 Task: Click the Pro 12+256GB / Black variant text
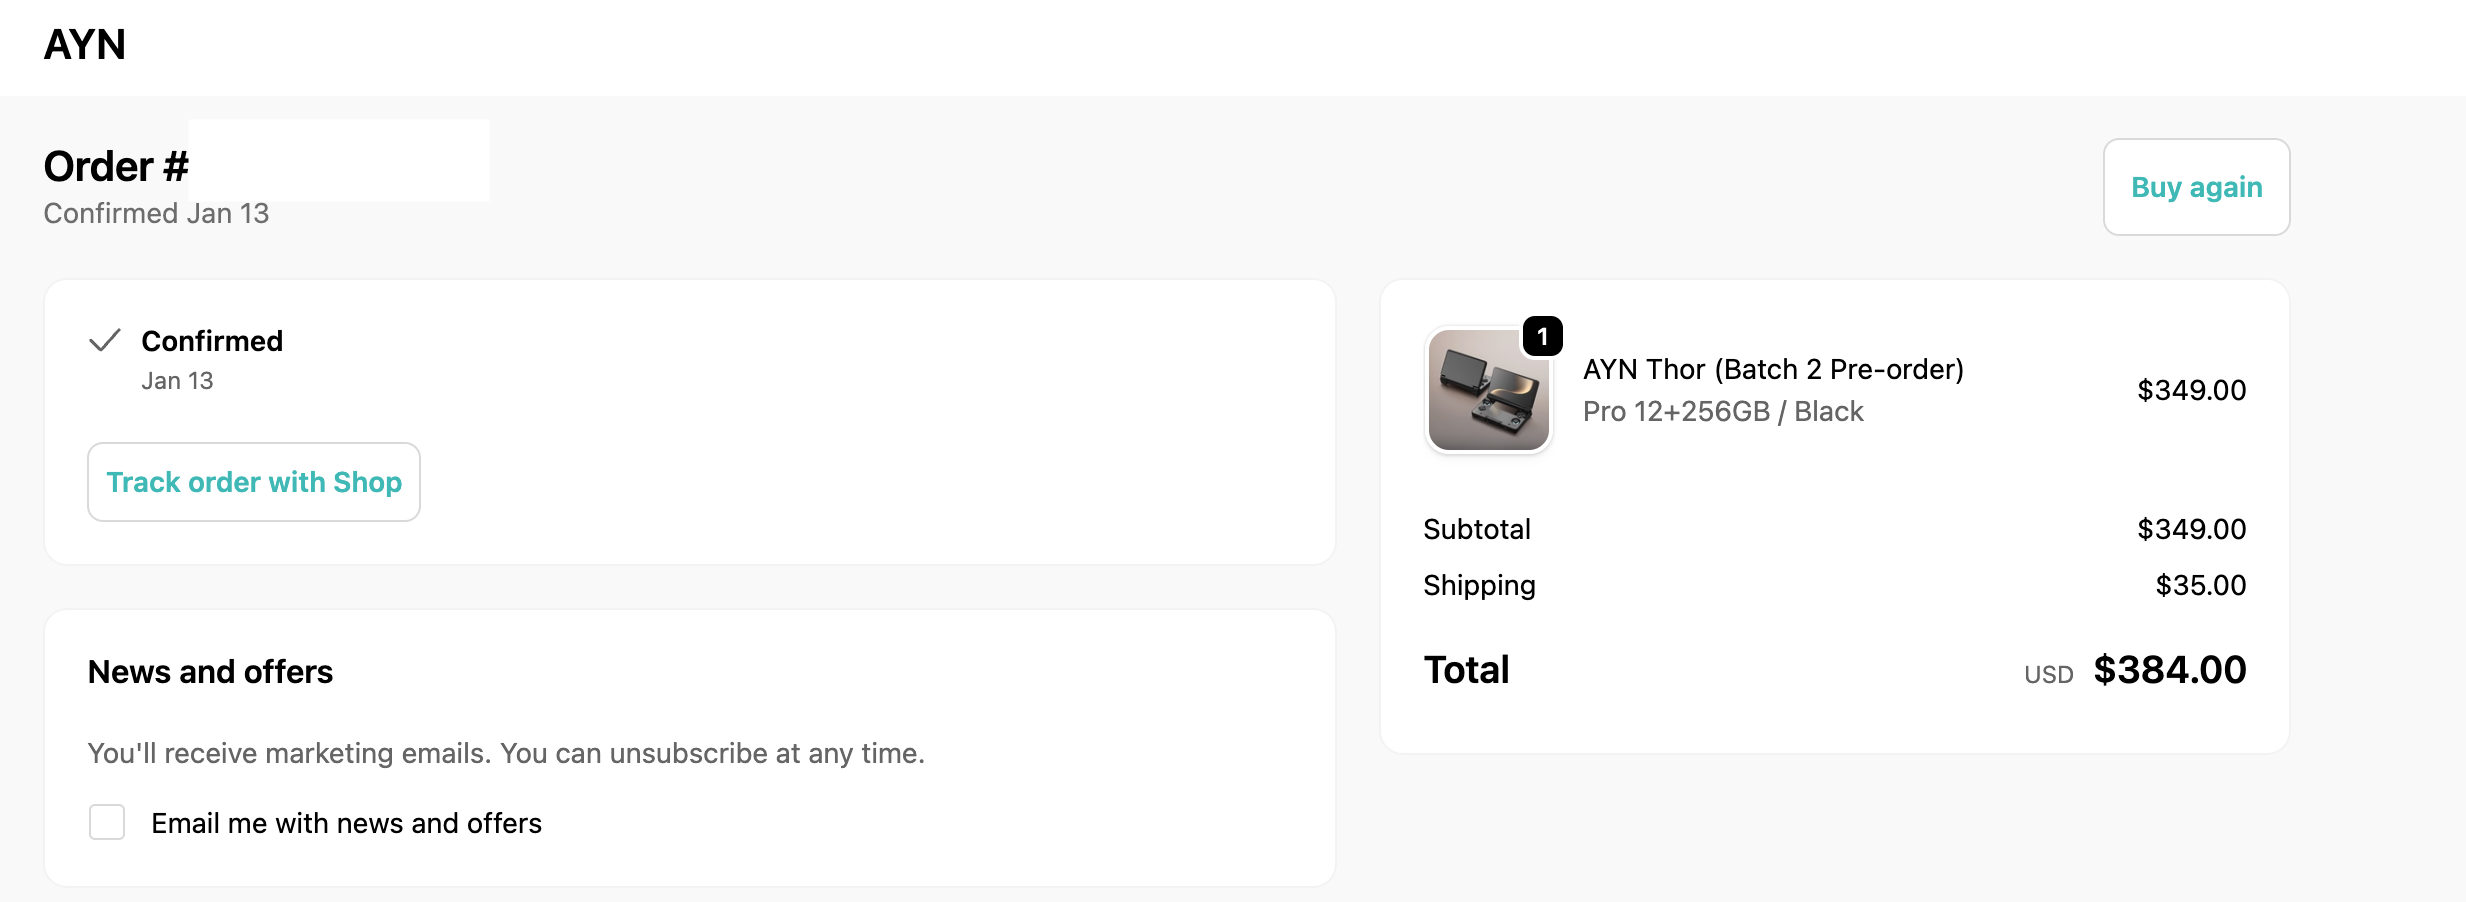pos(1723,411)
